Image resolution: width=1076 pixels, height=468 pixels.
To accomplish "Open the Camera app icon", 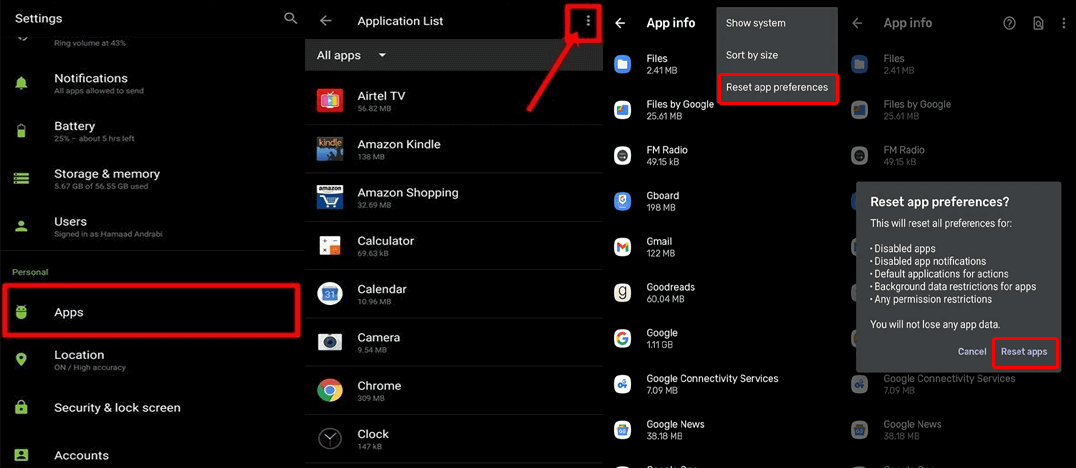I will (x=329, y=342).
